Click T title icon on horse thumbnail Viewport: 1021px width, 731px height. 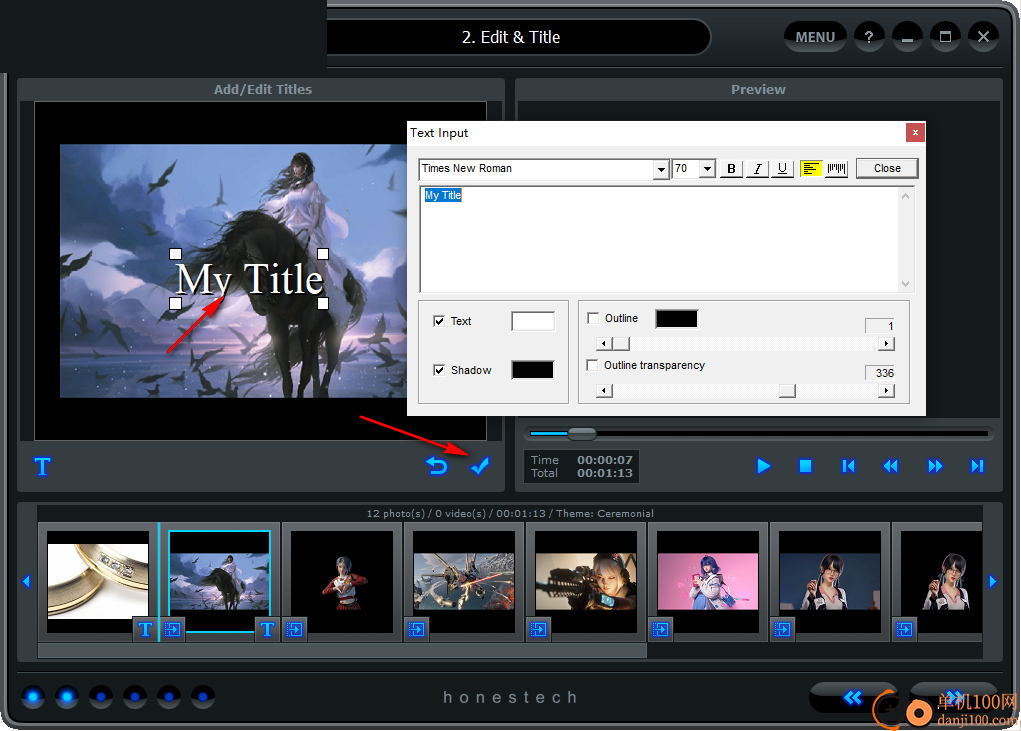tap(267, 629)
